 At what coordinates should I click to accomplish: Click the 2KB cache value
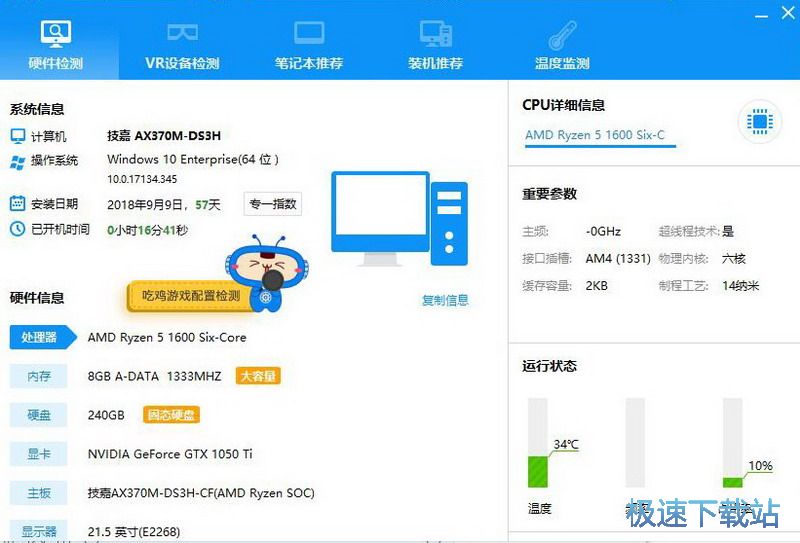pos(596,286)
